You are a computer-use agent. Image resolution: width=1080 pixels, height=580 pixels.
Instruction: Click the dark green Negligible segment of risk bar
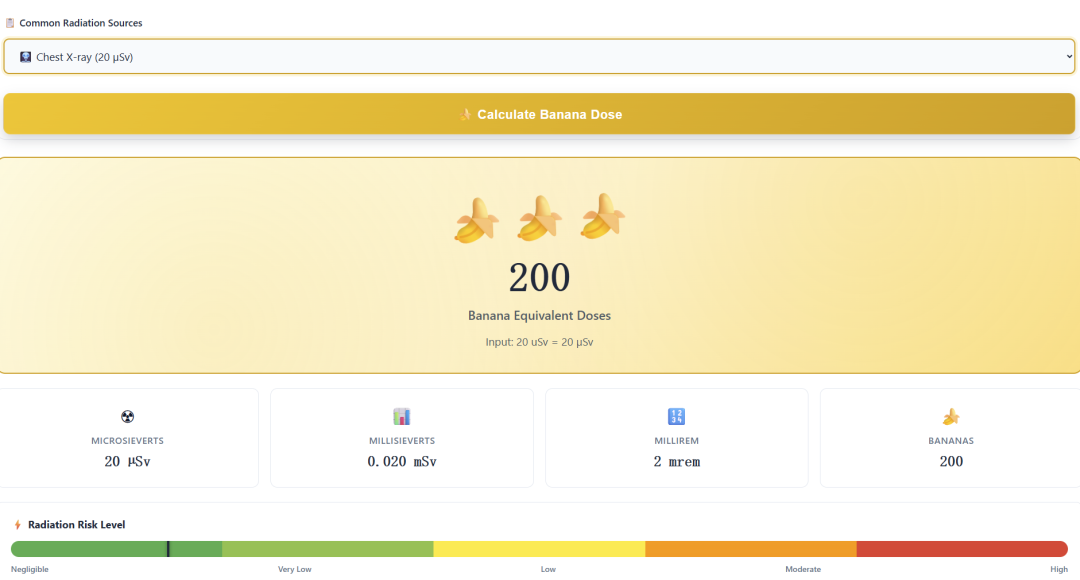pos(116,549)
